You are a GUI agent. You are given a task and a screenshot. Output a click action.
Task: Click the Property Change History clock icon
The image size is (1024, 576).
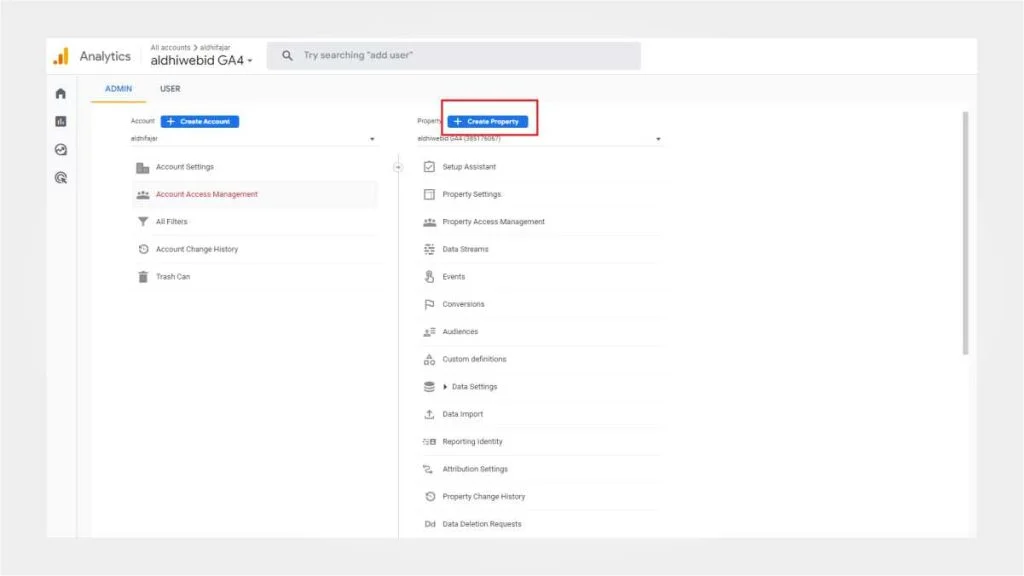tap(430, 497)
